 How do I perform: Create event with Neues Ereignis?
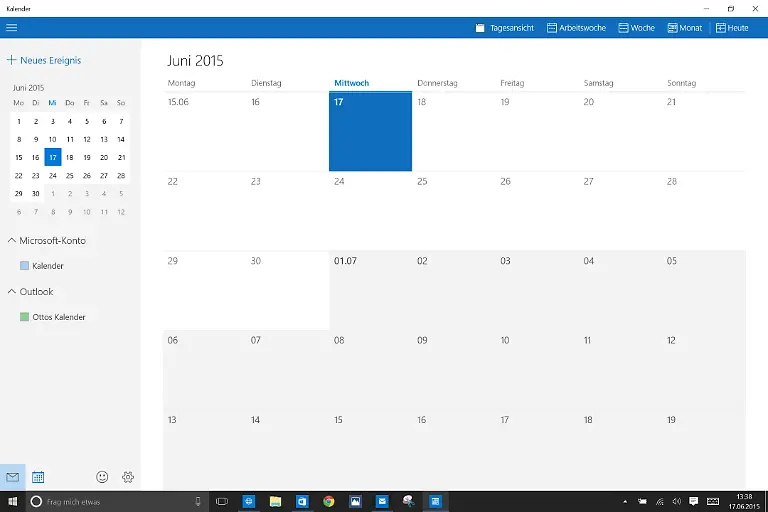tap(44, 61)
